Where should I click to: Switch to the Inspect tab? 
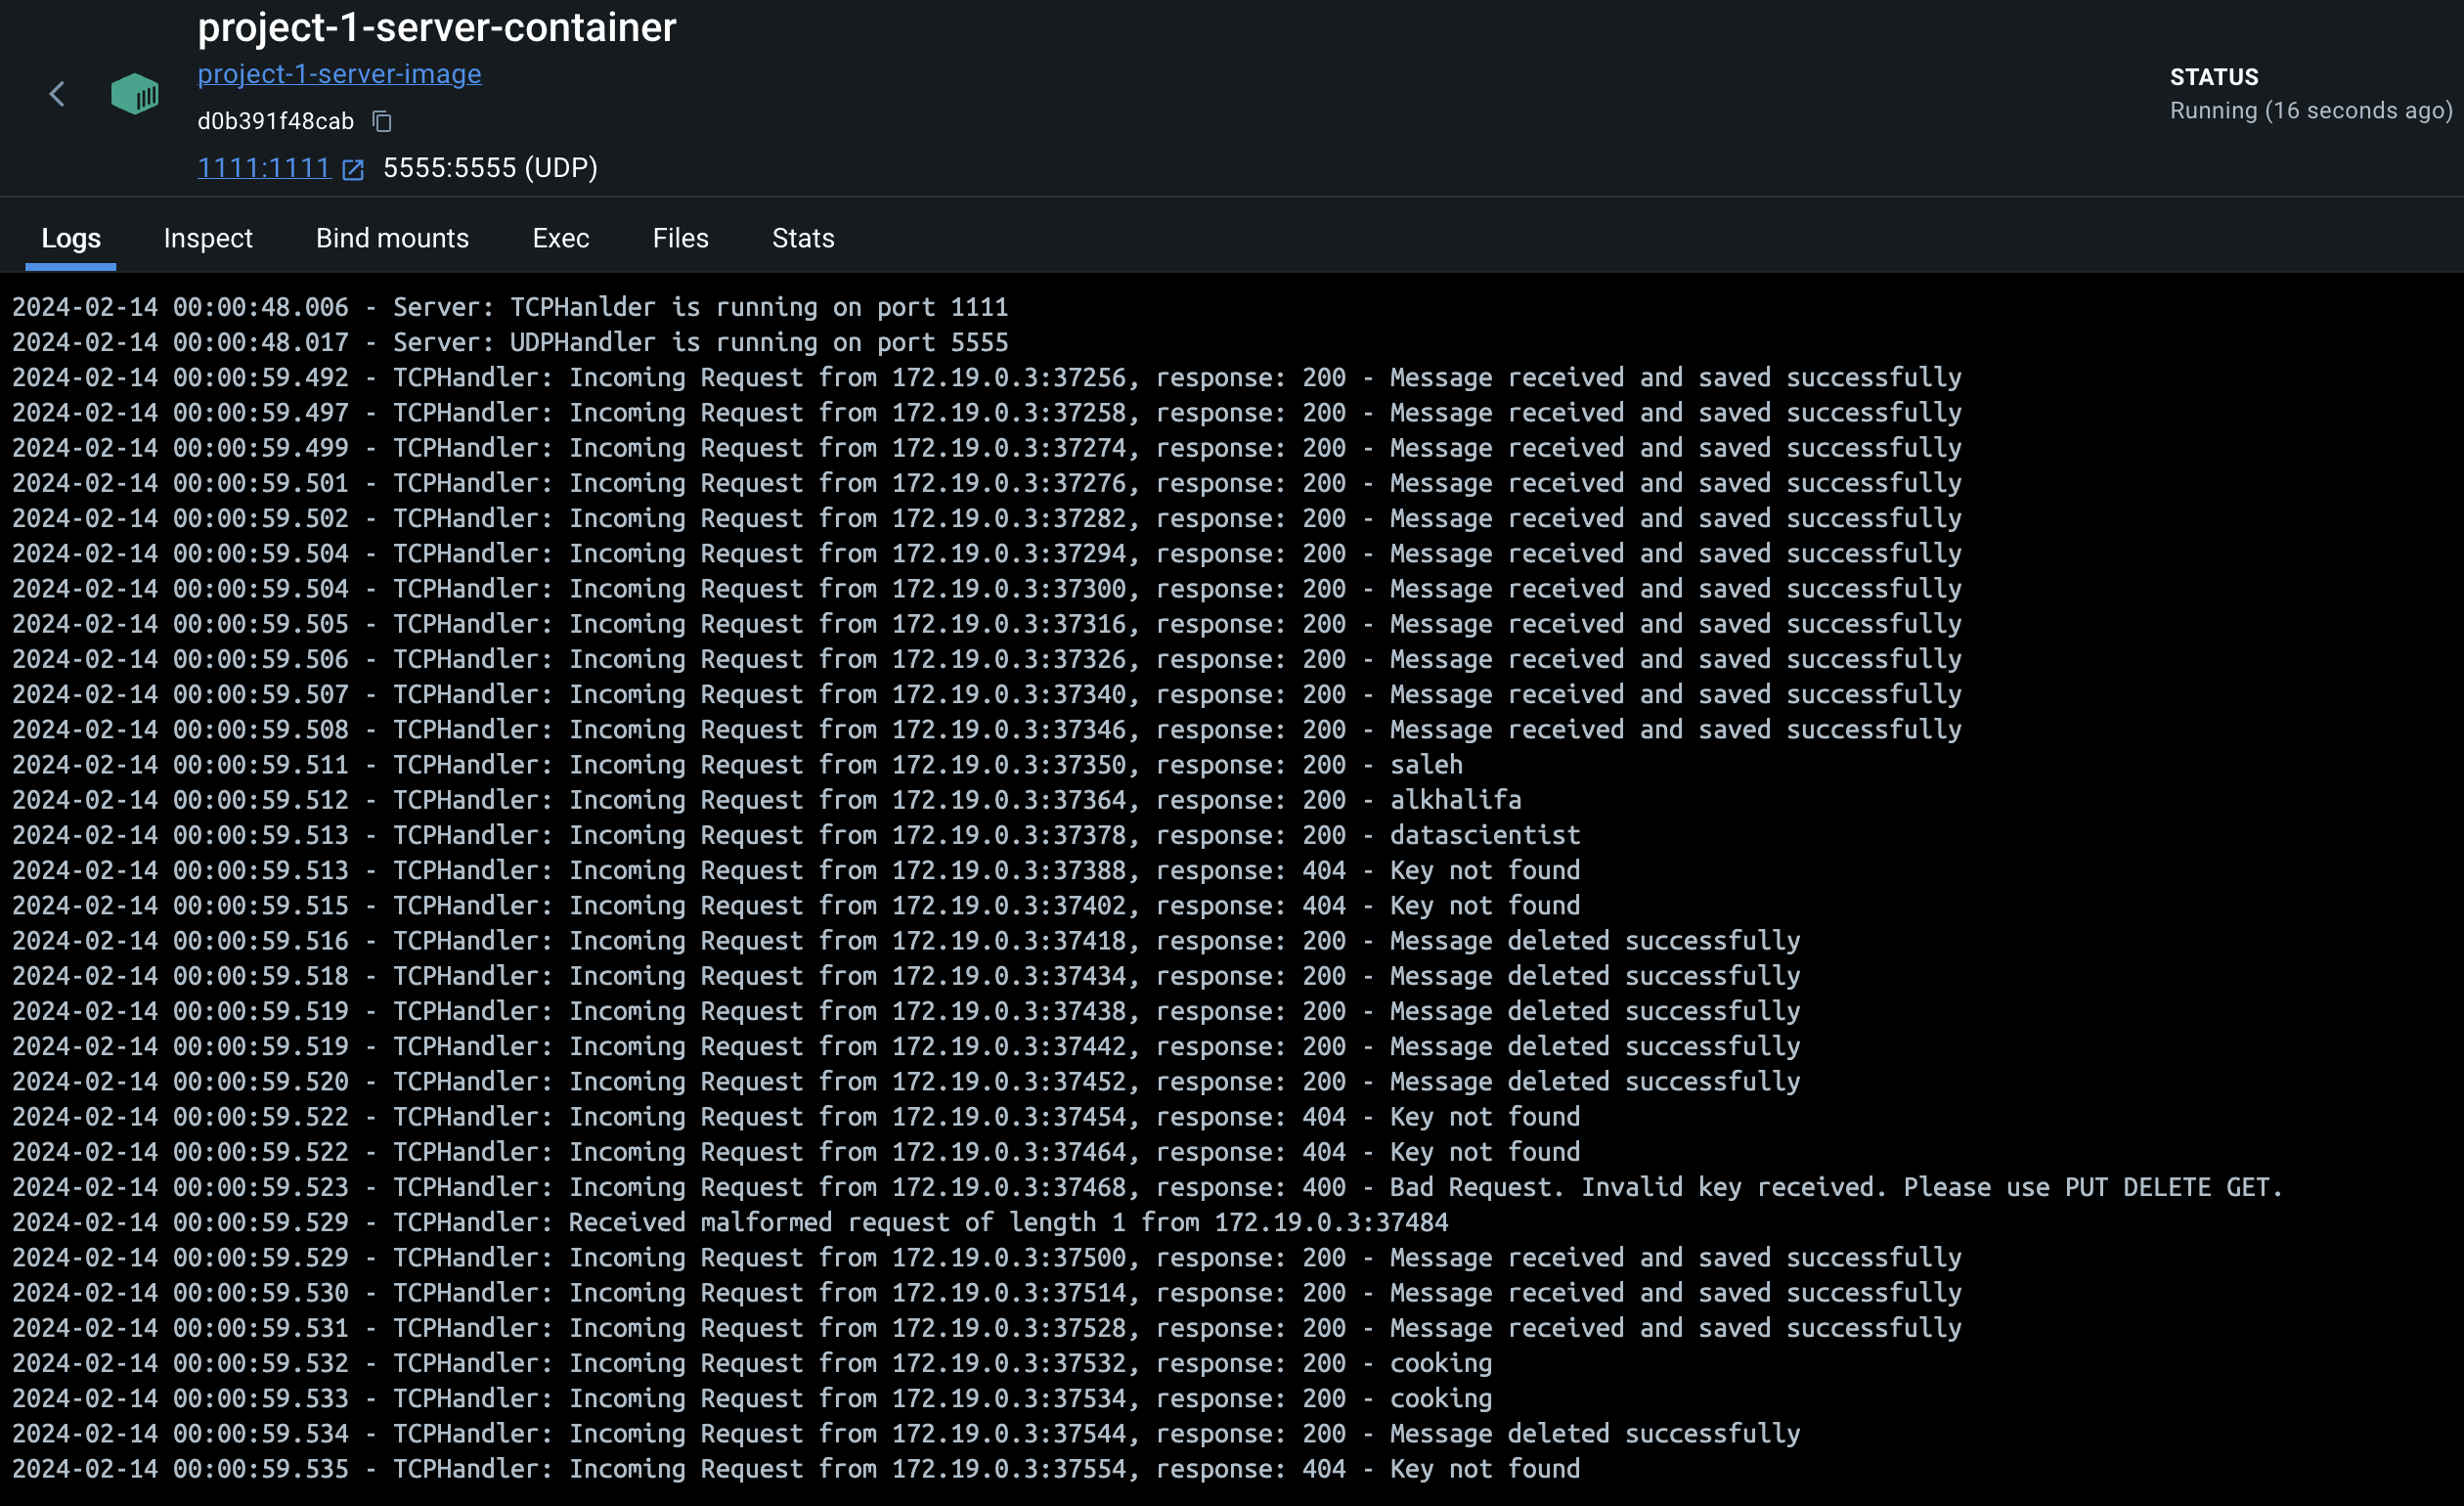click(x=208, y=238)
